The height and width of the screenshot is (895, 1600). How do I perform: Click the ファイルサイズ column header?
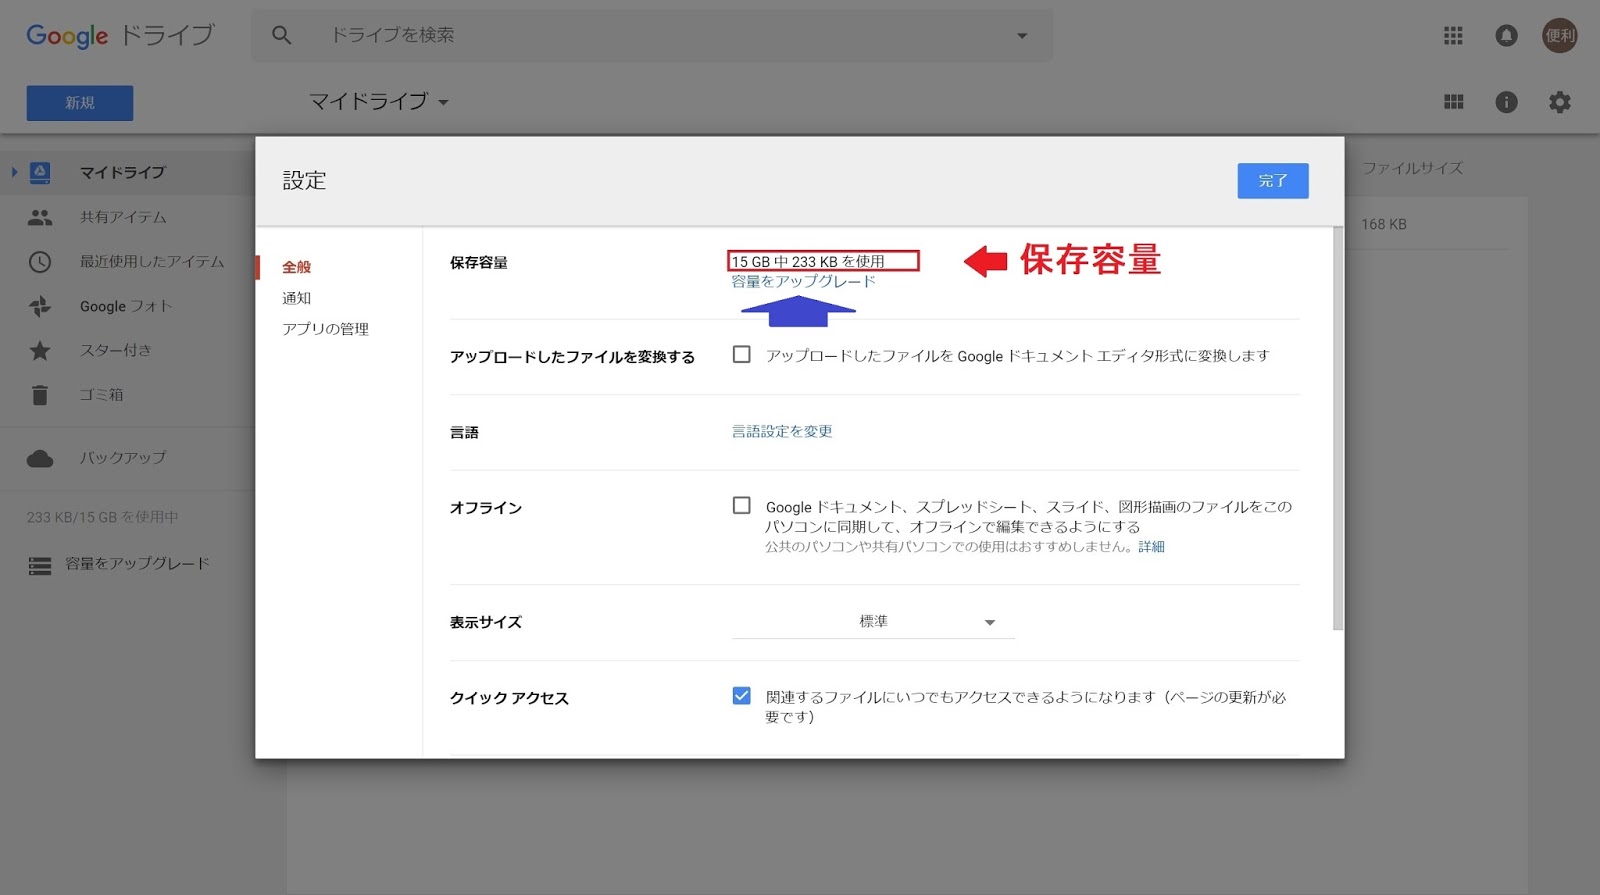click(1412, 168)
